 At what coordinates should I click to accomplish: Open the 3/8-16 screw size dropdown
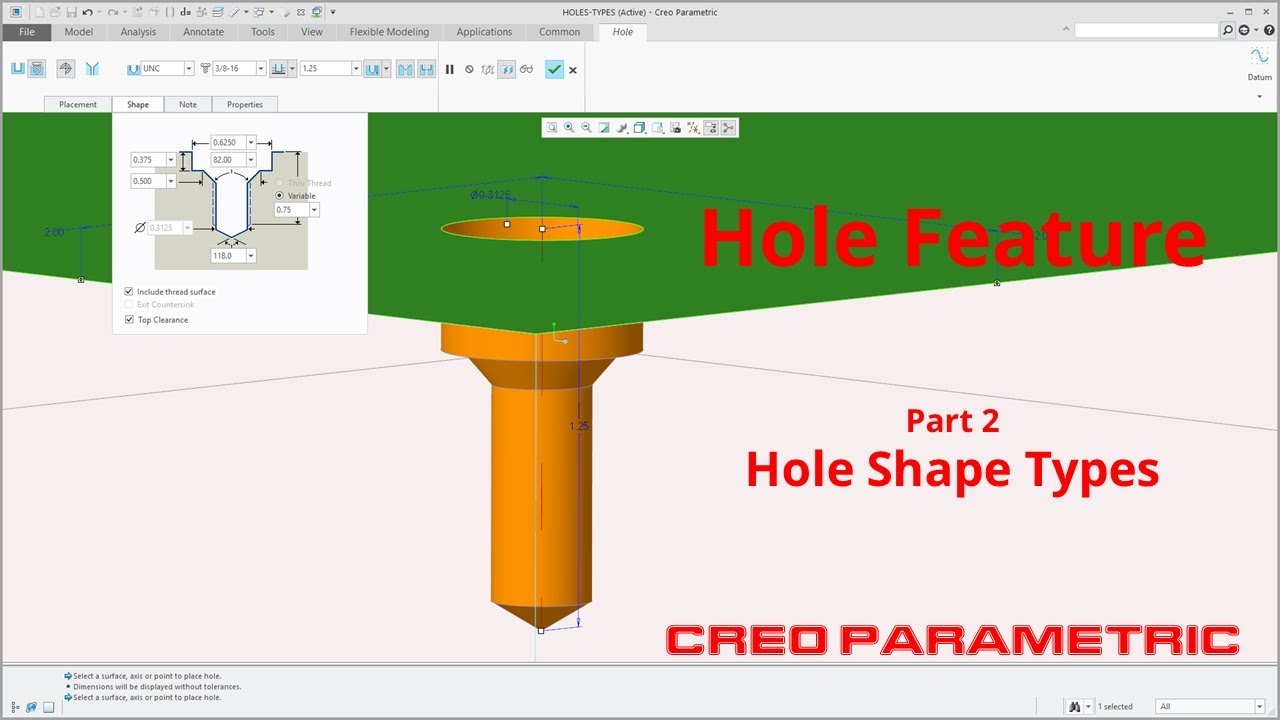[261, 69]
